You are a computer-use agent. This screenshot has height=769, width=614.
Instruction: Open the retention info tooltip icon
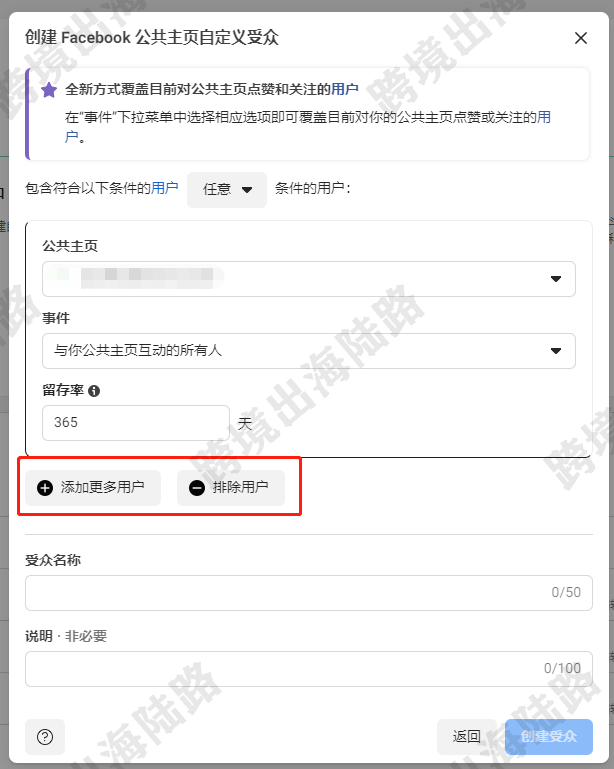click(x=94, y=391)
